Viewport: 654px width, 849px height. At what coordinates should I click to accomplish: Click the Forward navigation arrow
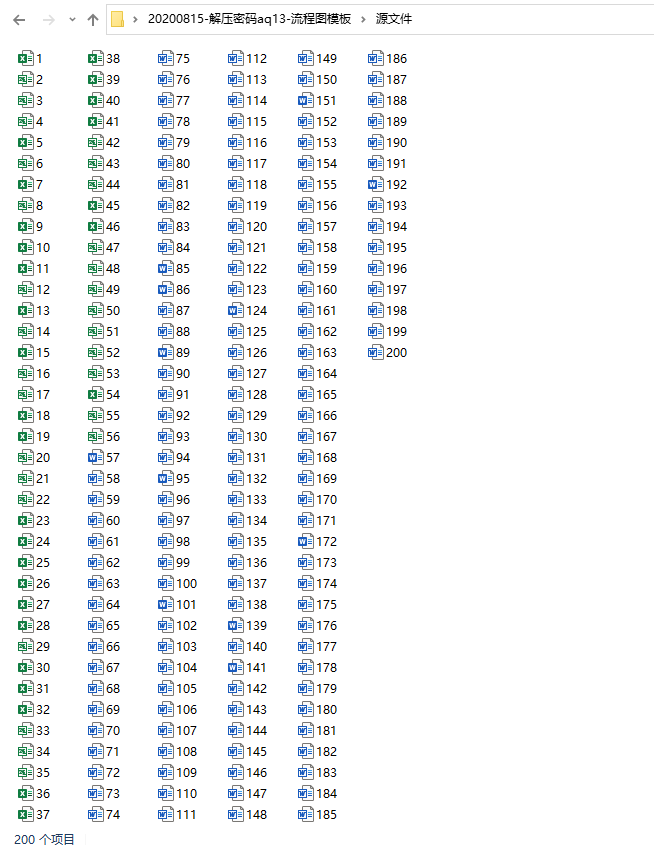[x=49, y=20]
